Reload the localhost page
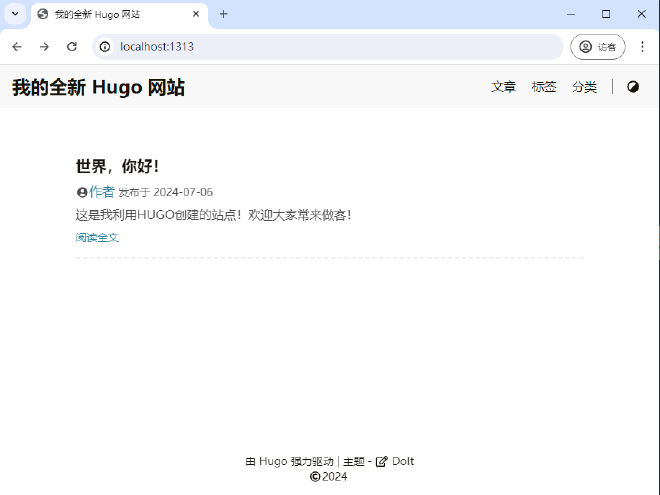Viewport: 660px width, 495px height. pyautogui.click(x=72, y=47)
